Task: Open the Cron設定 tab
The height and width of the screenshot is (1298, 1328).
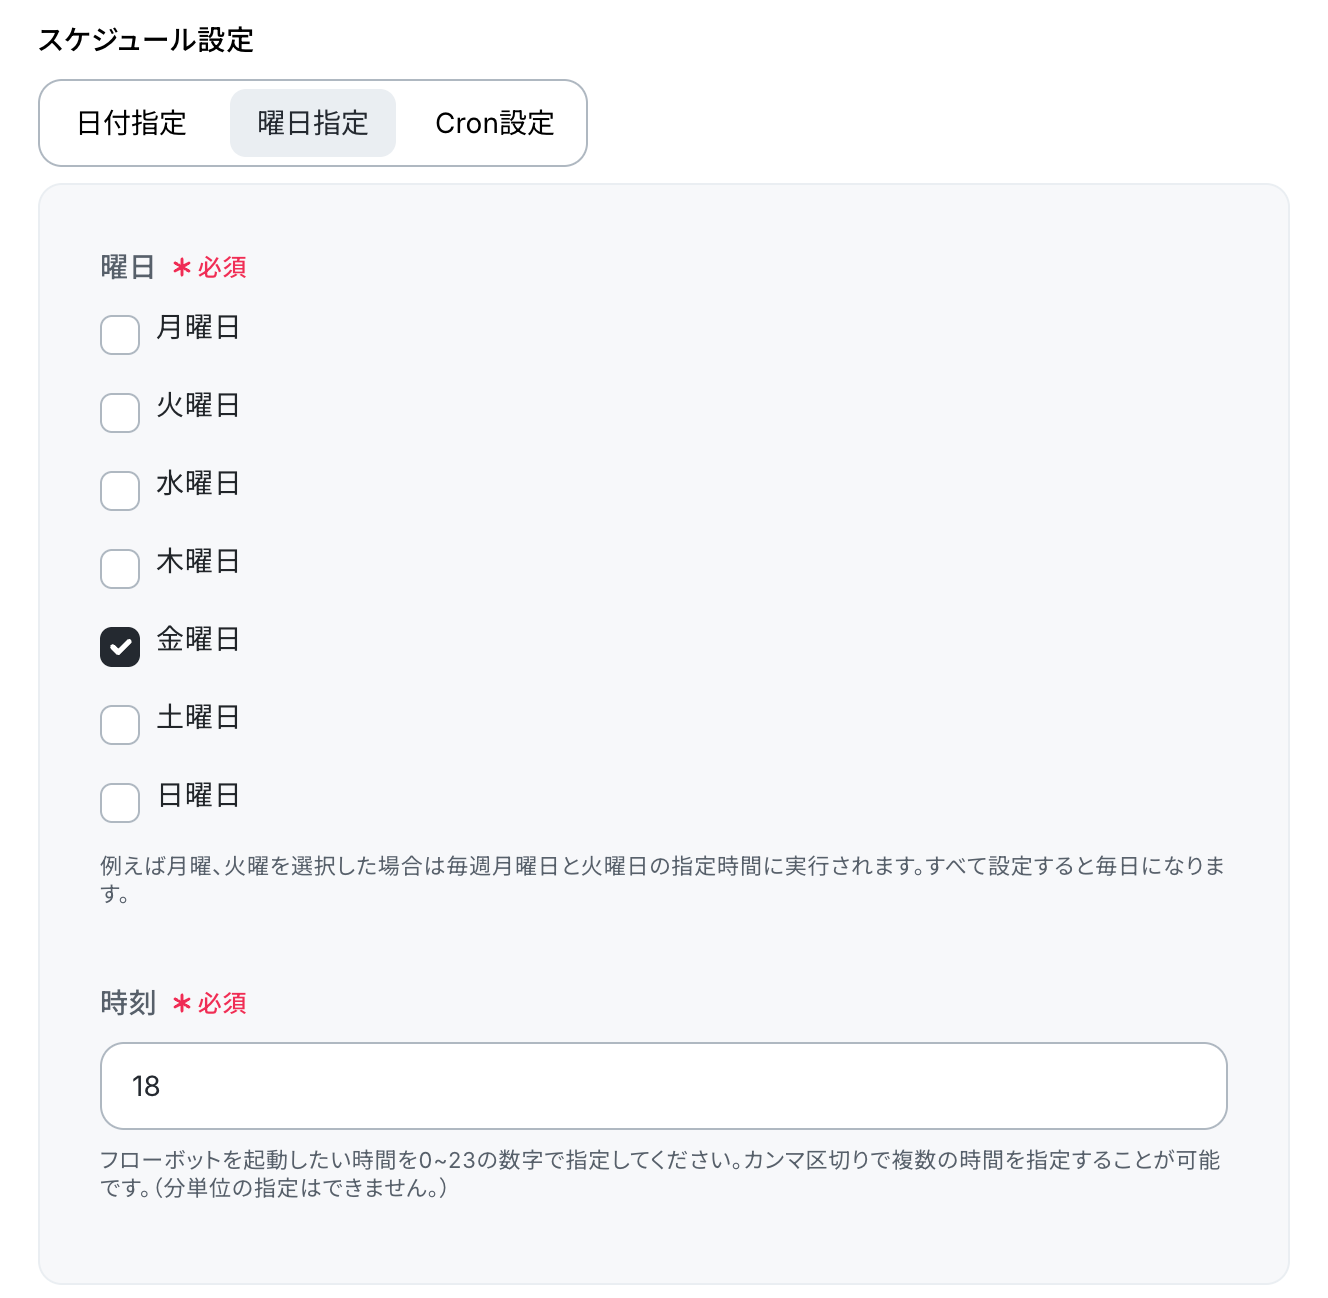Action: [494, 123]
